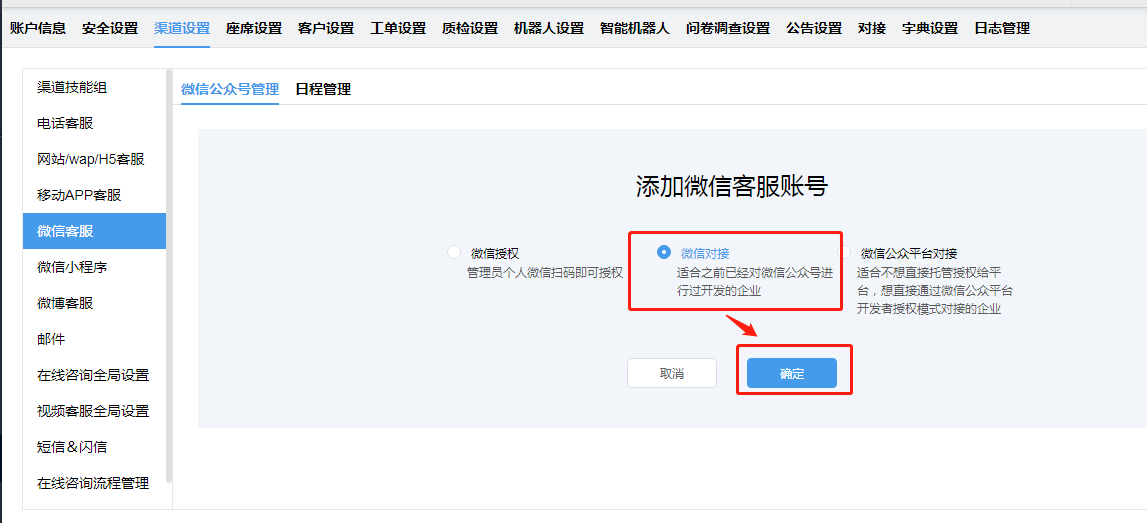Open the 账户信息 tab
Screen dimensions: 1147x523
click(x=37, y=29)
